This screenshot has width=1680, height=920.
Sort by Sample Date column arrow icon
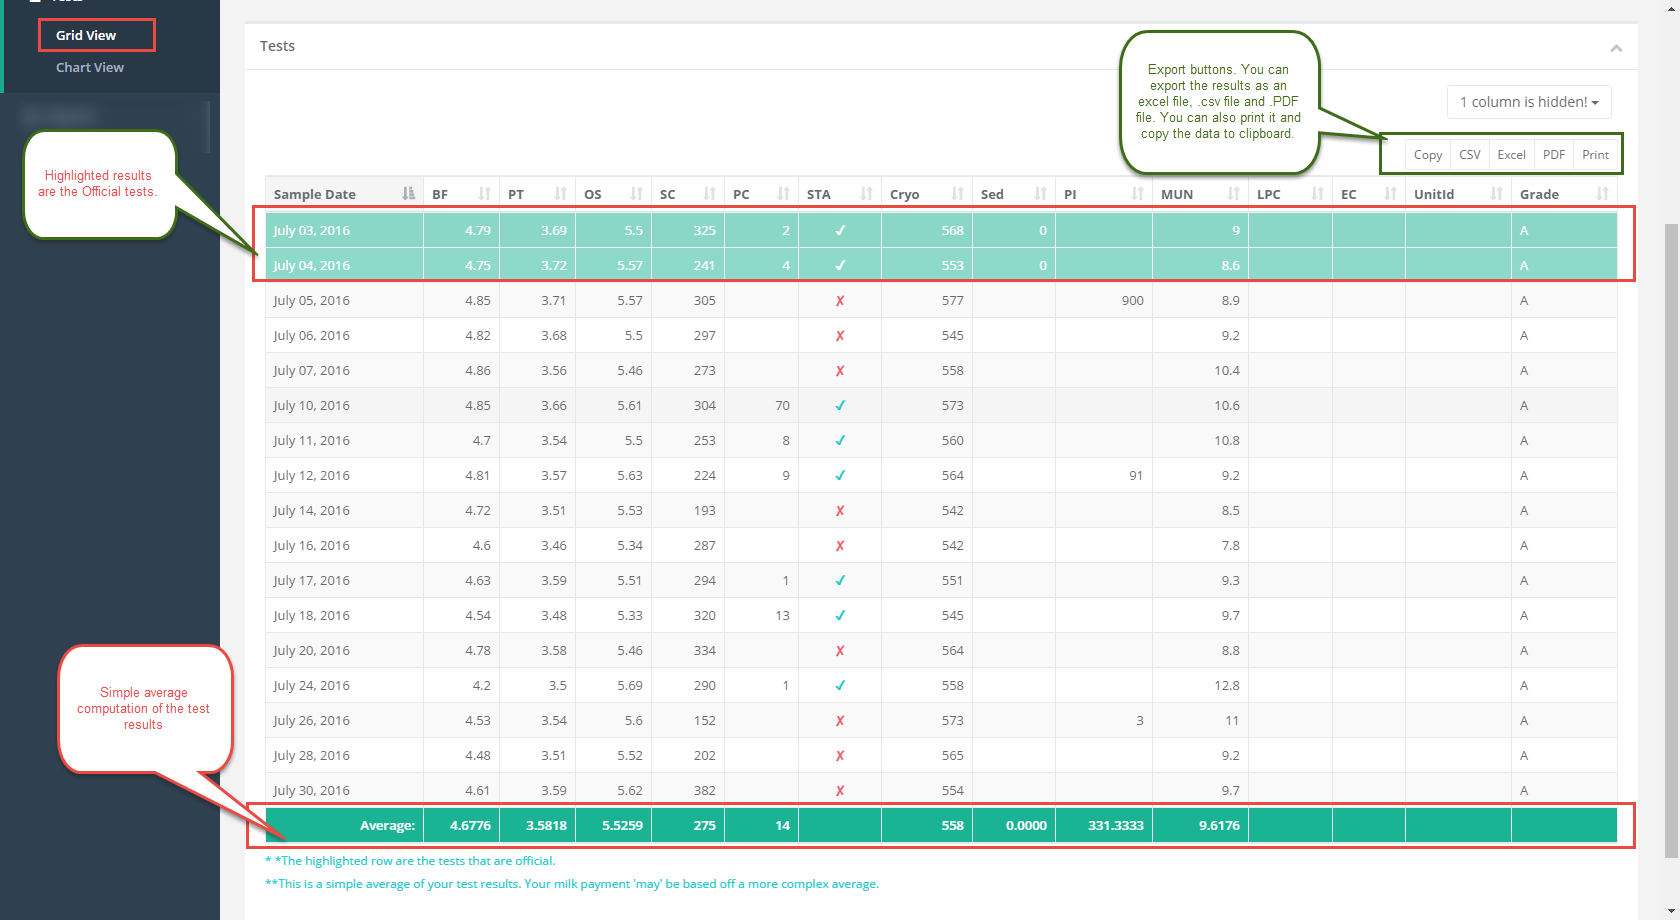pyautogui.click(x=408, y=194)
